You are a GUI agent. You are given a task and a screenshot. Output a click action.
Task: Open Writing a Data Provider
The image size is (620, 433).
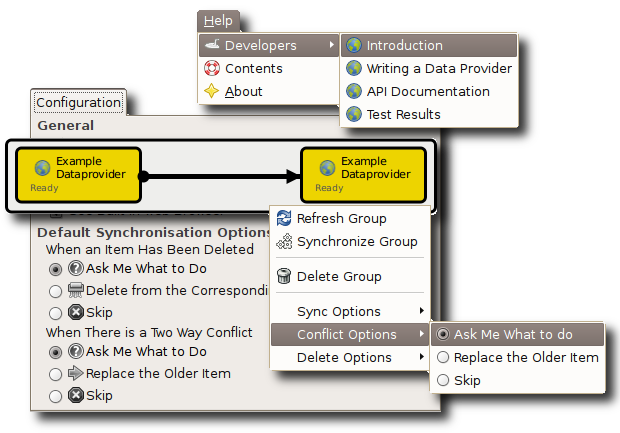pyautogui.click(x=429, y=68)
